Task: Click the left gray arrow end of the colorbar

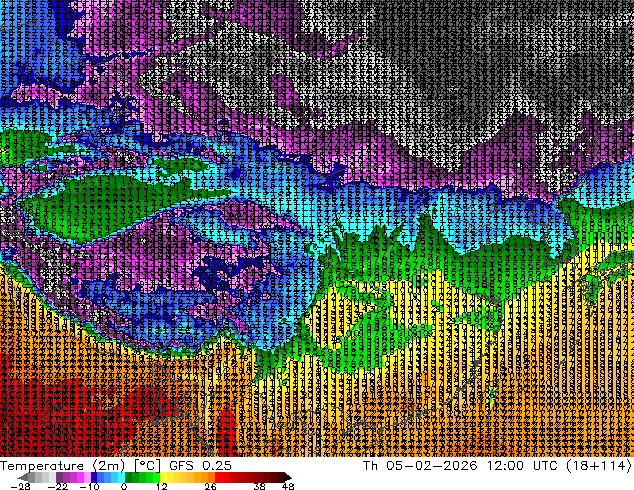Action: pyautogui.click(x=23, y=477)
